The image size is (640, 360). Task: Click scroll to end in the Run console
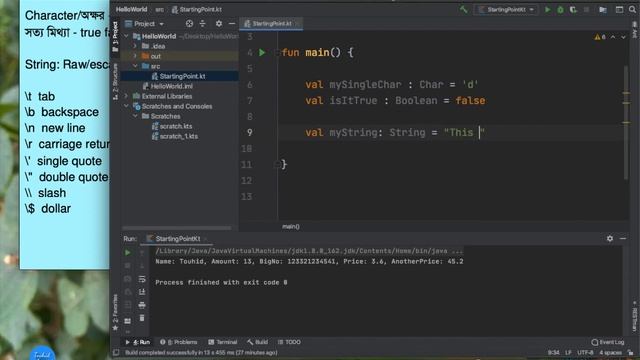[142, 292]
